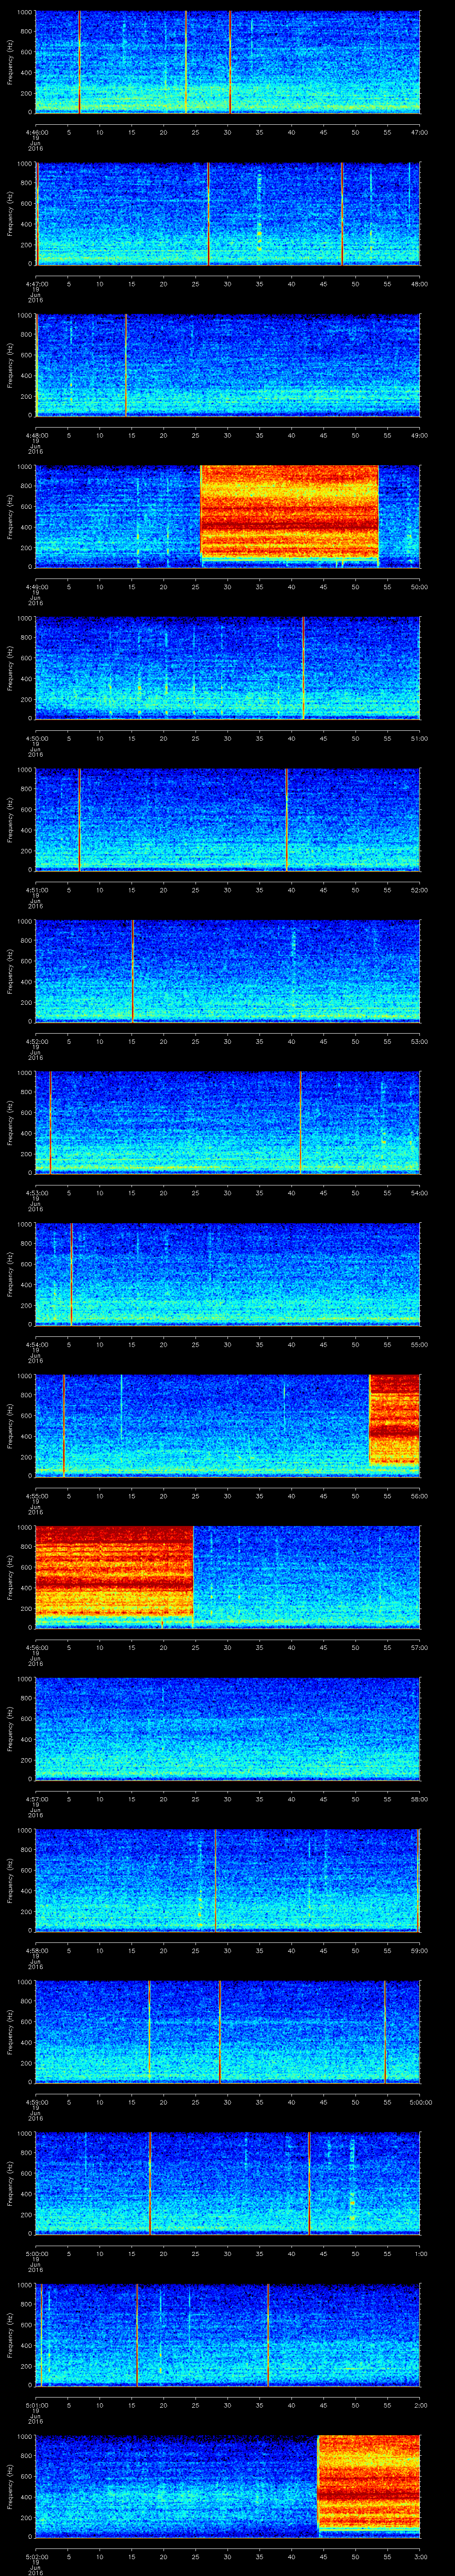Select the red line near 39 seconds in the 4:51:00 spectrogram

[286, 819]
